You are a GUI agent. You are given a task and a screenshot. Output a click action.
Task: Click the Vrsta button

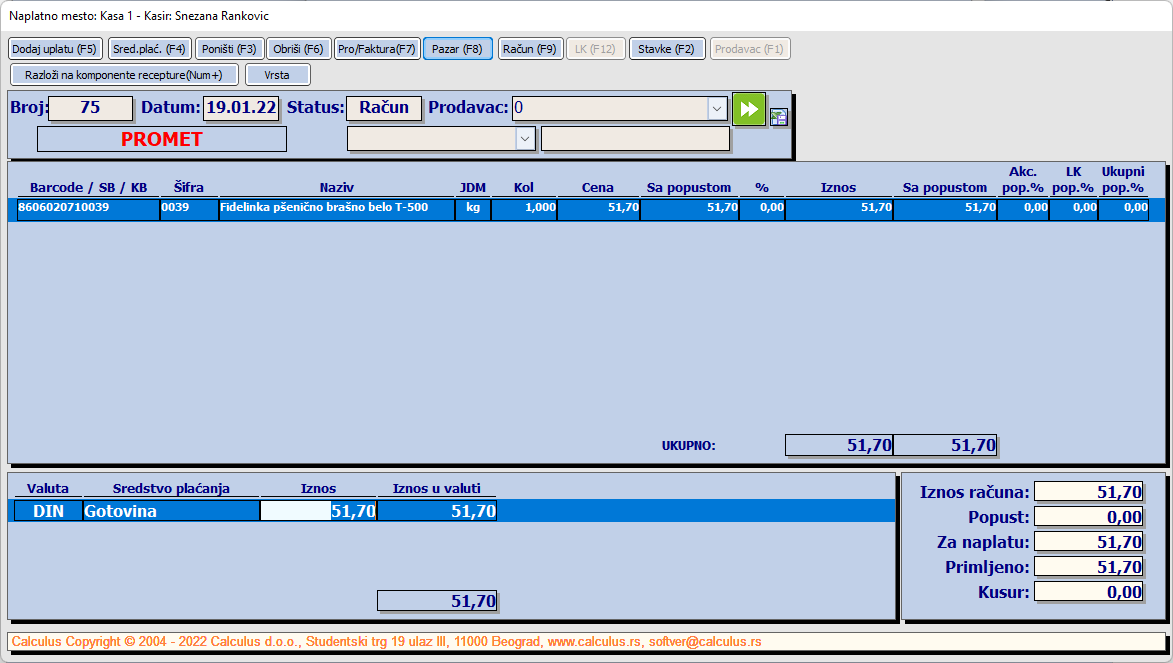(x=278, y=75)
